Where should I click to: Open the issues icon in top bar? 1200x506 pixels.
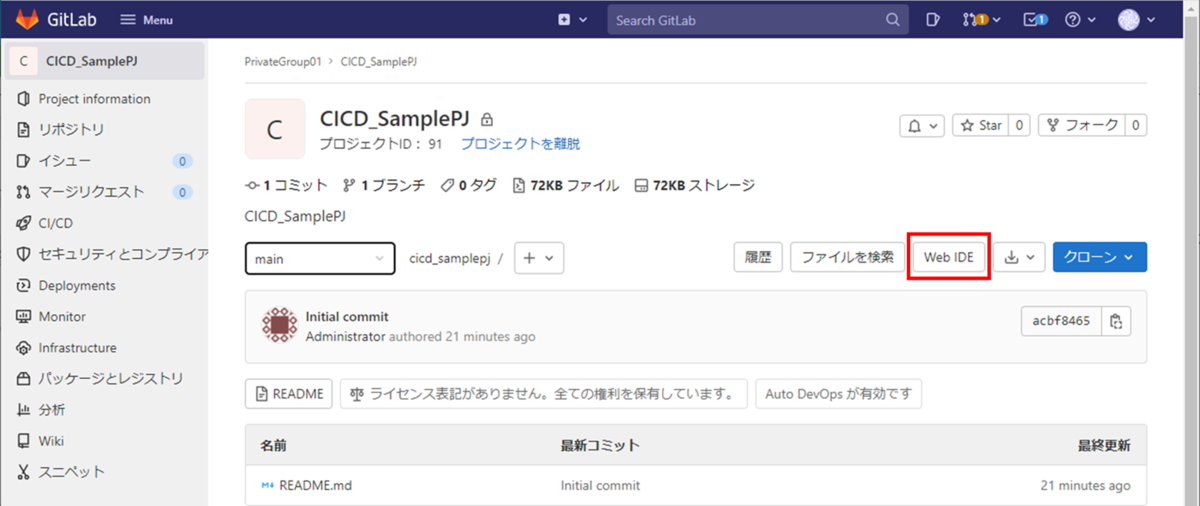pyautogui.click(x=932, y=20)
